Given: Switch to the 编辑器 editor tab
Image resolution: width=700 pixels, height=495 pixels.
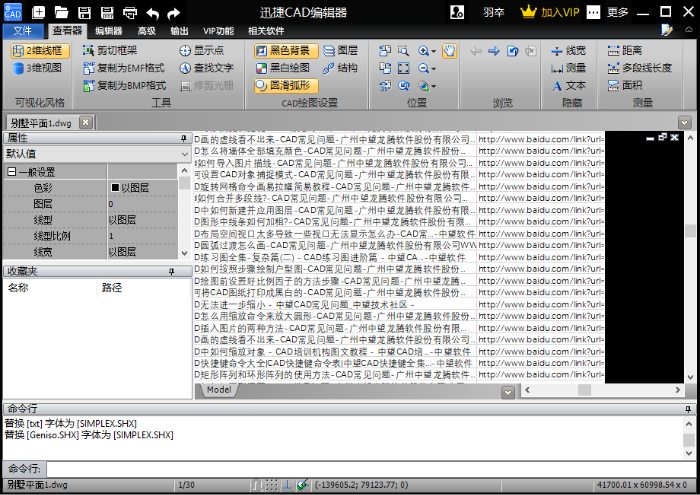Looking at the screenshot, I should pos(108,31).
